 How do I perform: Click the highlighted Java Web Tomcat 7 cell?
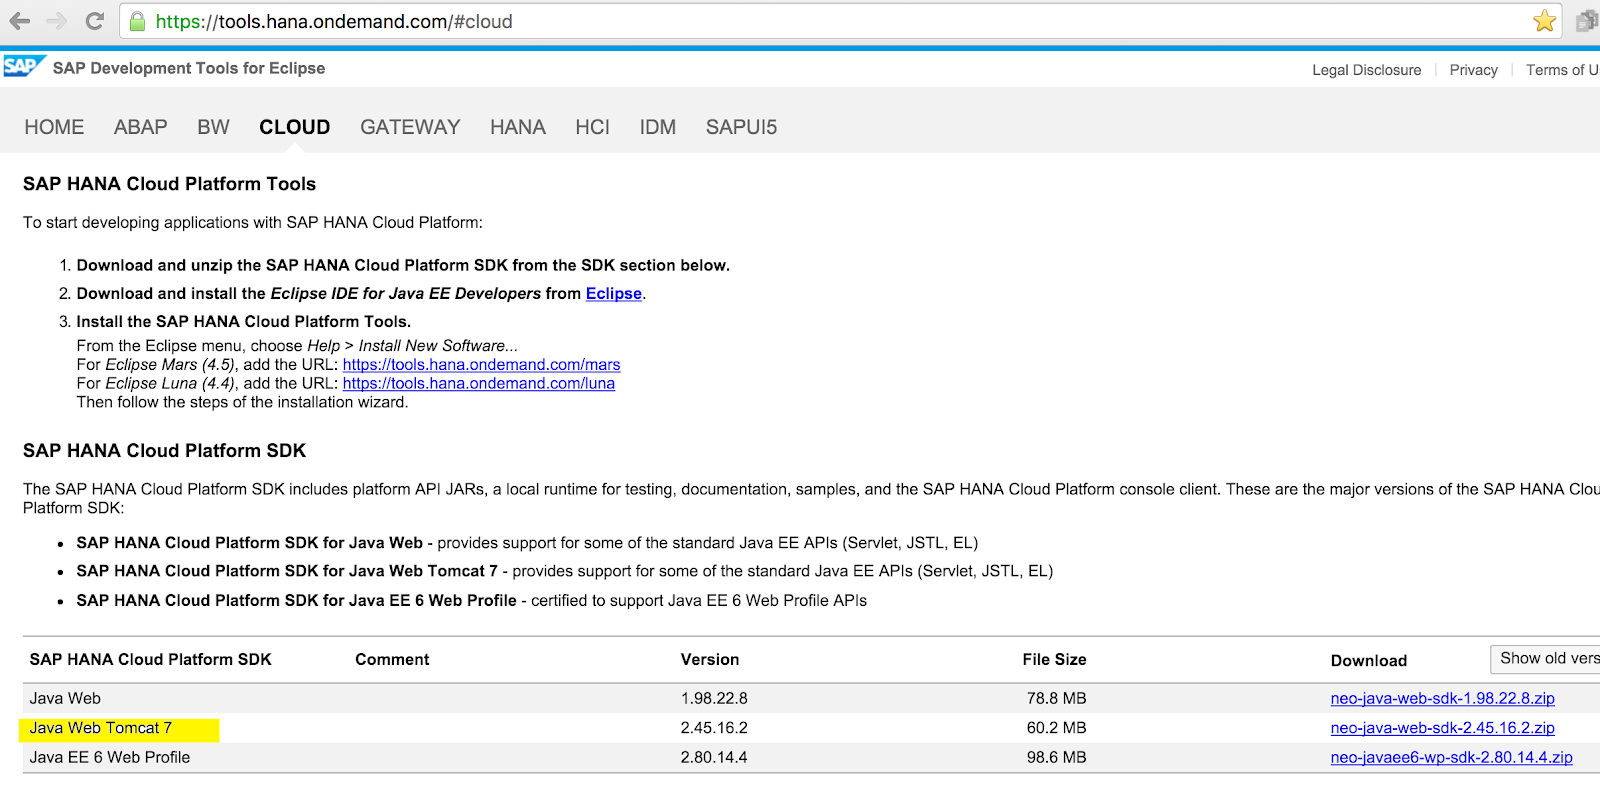coord(119,729)
